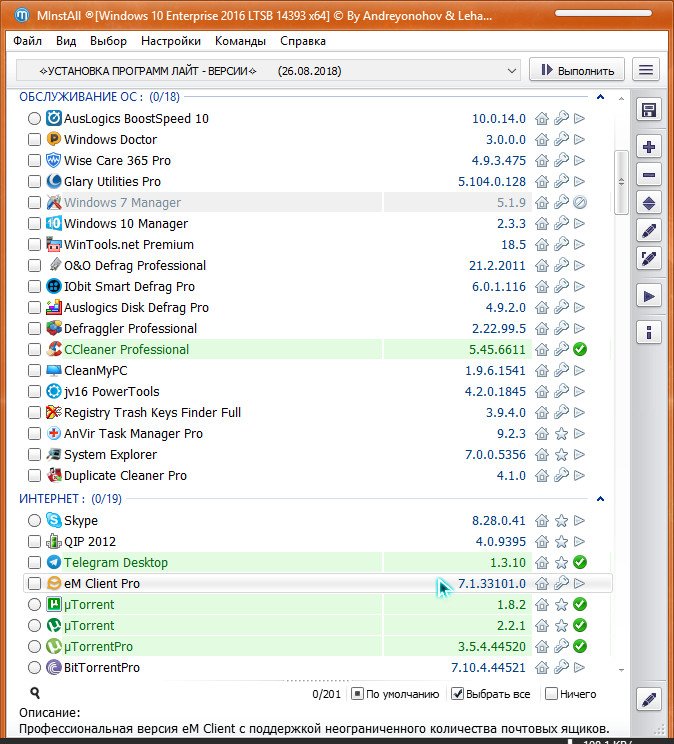
Task: Click the Выполнить button
Action: click(x=577, y=70)
